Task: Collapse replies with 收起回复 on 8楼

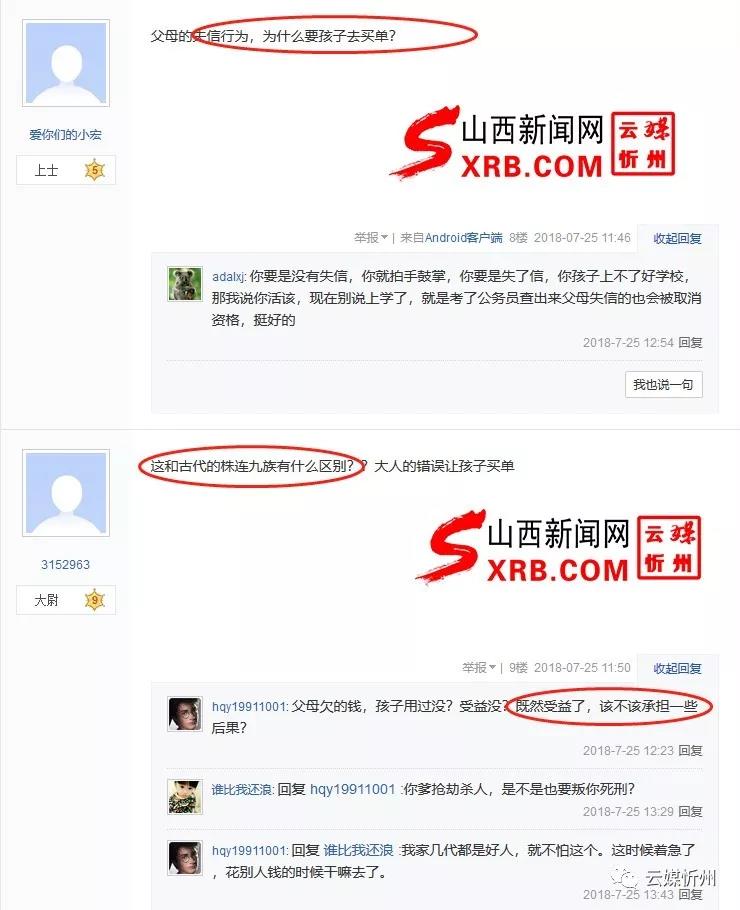Action: [x=677, y=238]
